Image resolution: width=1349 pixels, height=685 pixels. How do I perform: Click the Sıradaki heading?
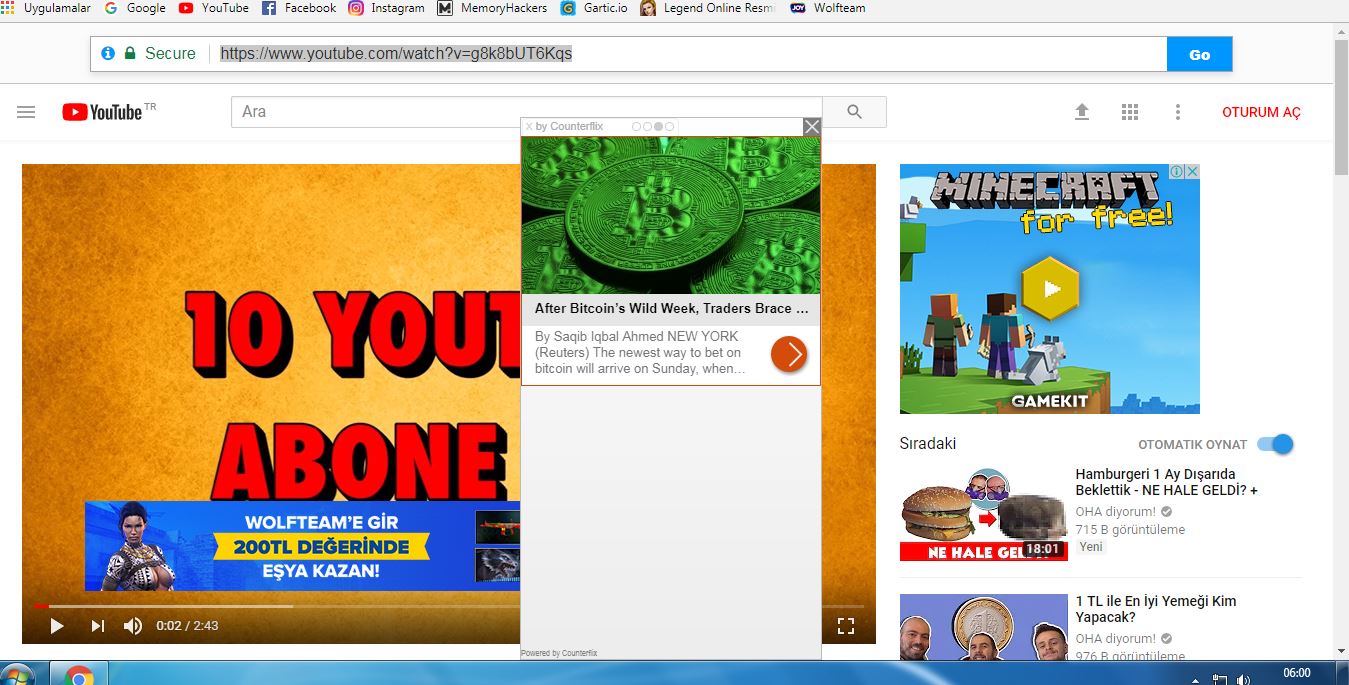pos(928,444)
